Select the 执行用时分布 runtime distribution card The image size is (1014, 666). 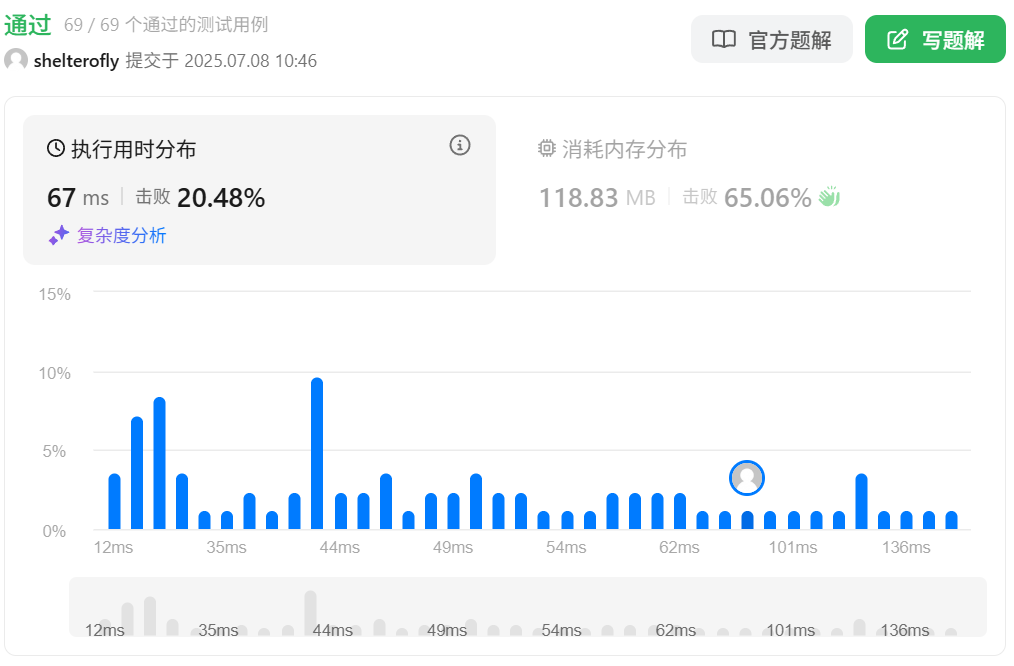point(259,189)
